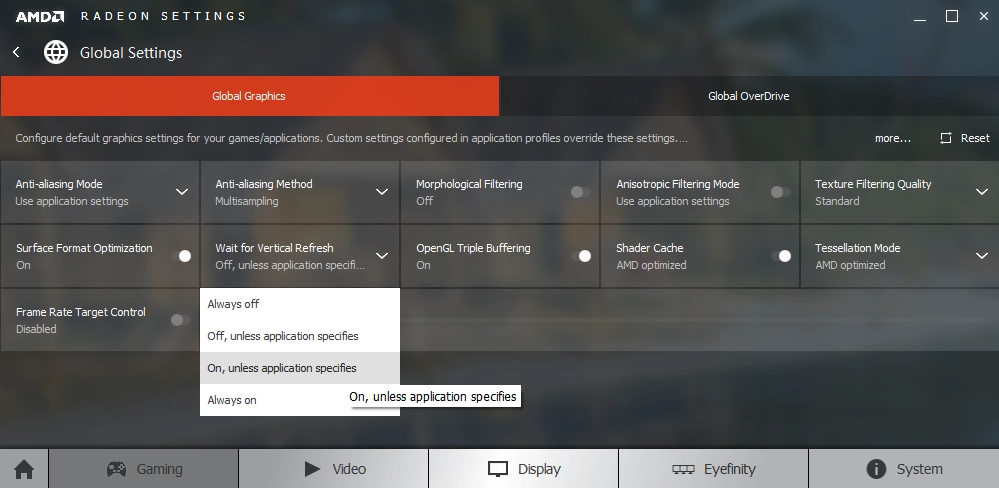Expand the Tessellation Mode dropdown
Image resolution: width=999 pixels, height=488 pixels.
click(x=982, y=256)
